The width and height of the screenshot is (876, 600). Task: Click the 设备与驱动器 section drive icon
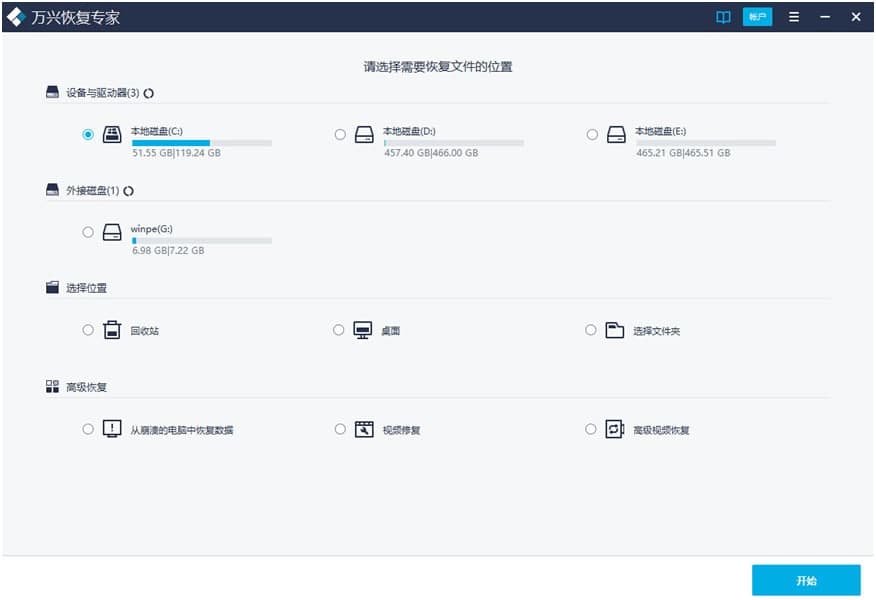[53, 92]
